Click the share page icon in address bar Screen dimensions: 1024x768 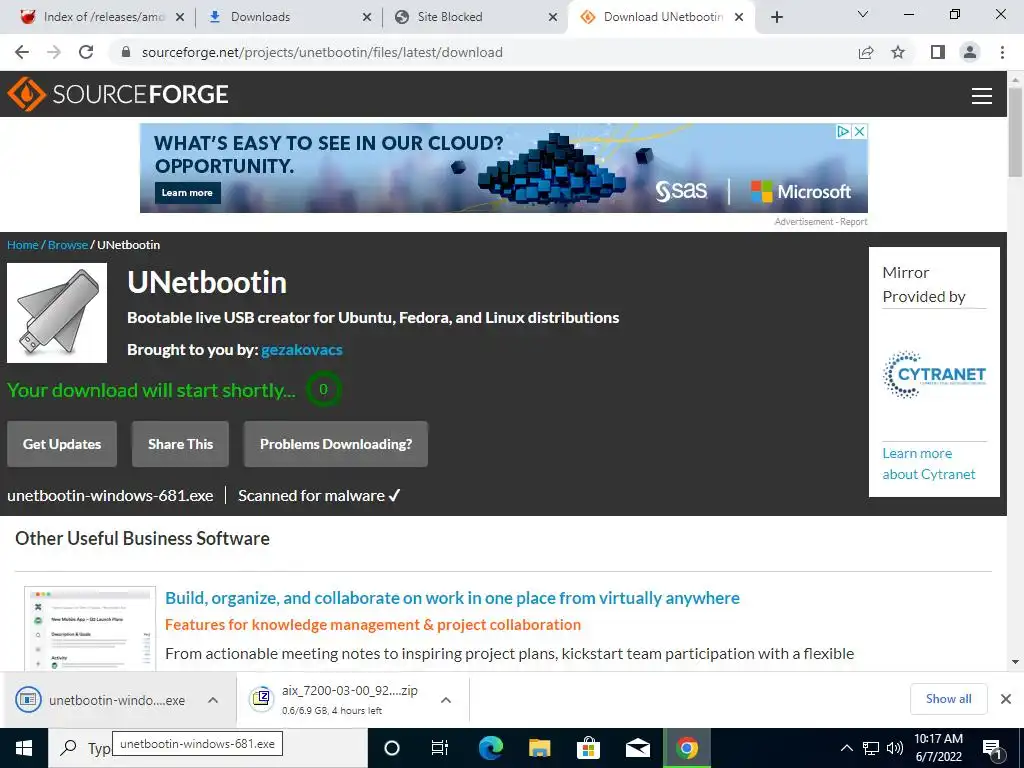click(865, 52)
